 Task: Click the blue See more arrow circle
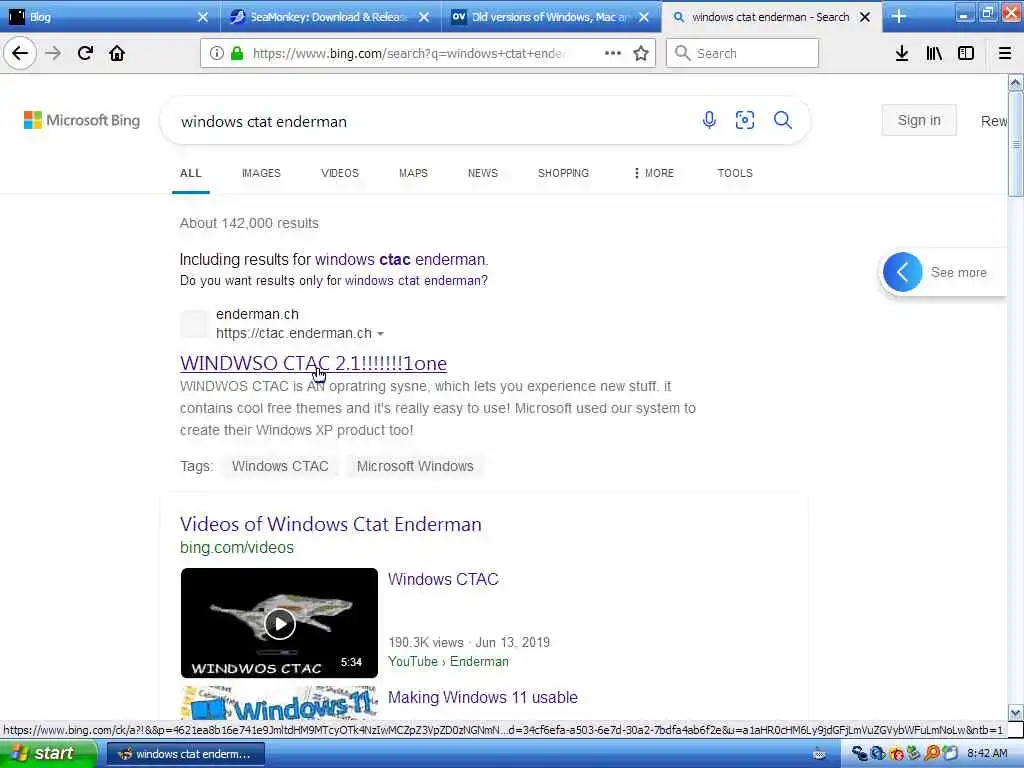pyautogui.click(x=903, y=272)
